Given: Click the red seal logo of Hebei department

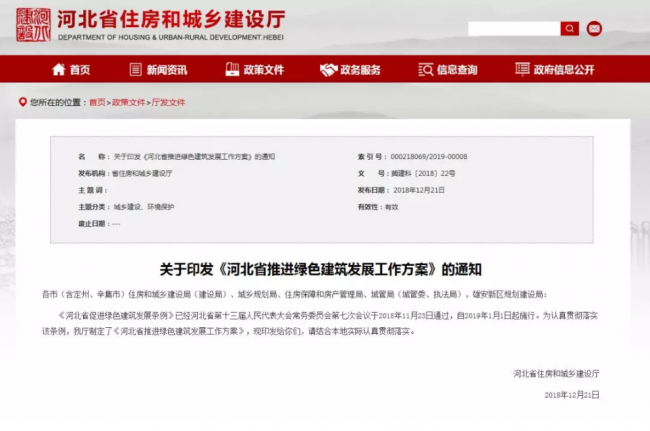Looking at the screenshot, I should pyautogui.click(x=32, y=22).
